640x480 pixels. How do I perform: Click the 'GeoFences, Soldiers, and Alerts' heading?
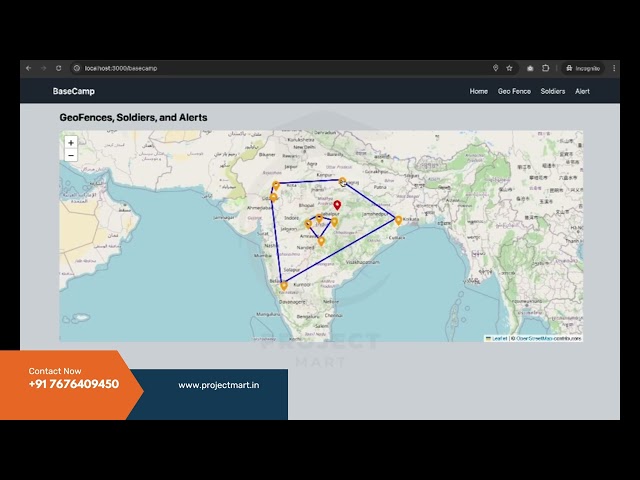[x=133, y=118]
